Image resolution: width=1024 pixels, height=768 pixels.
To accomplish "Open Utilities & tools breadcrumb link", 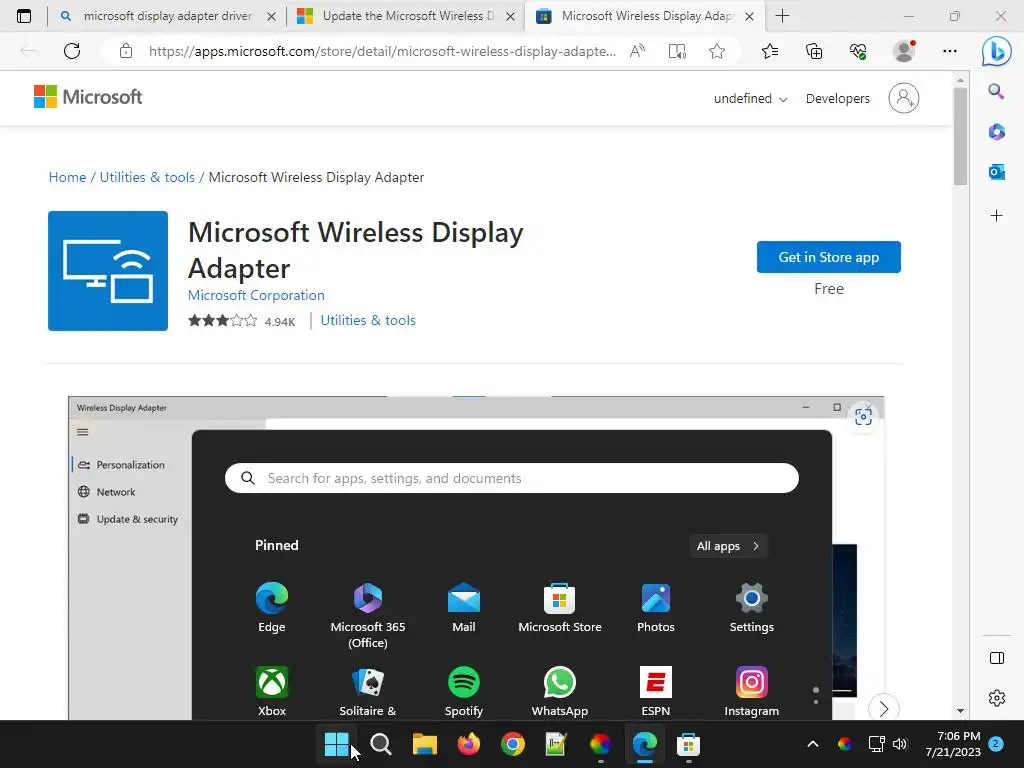I will click(147, 177).
